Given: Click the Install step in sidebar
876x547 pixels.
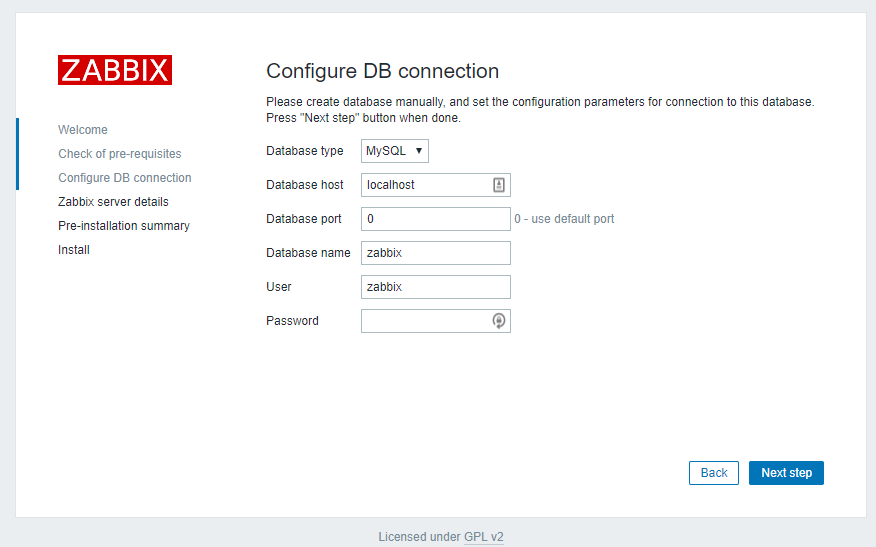Looking at the screenshot, I should [74, 250].
